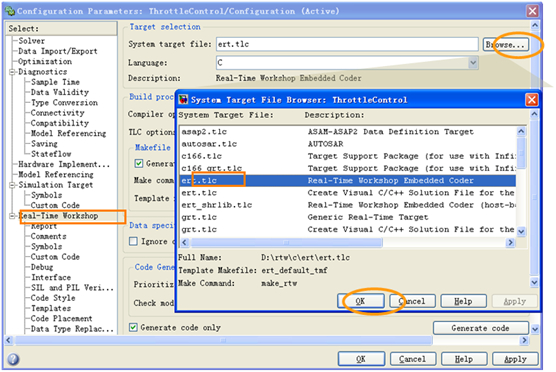556x372 pixels.
Task: Select Model Referencing under Diagnostics
Action: [68, 133]
